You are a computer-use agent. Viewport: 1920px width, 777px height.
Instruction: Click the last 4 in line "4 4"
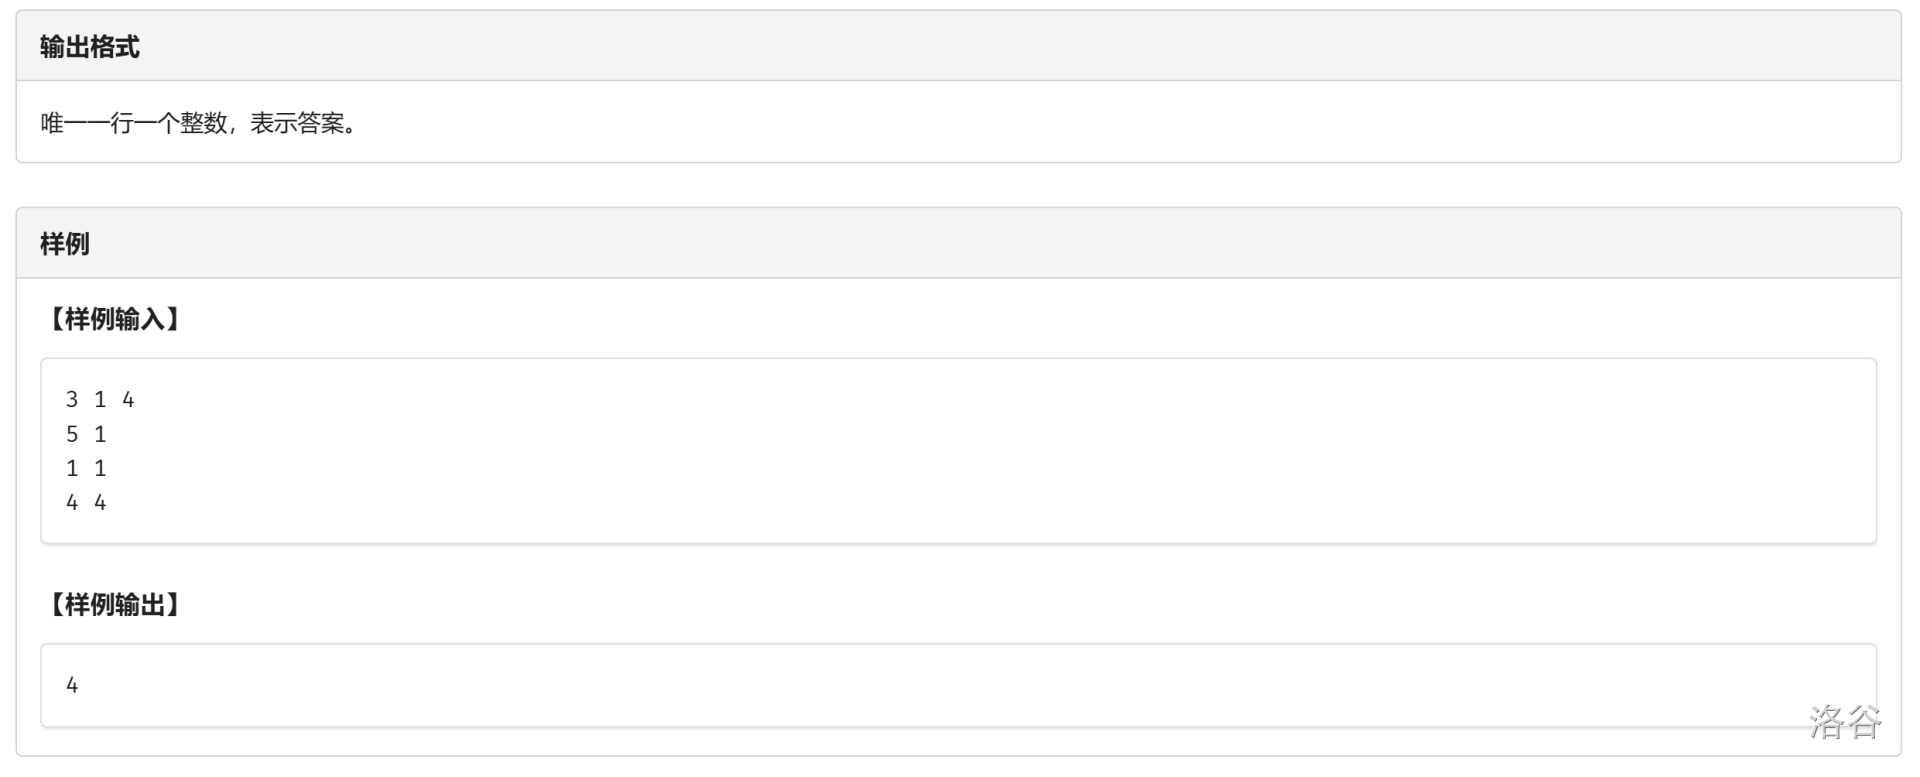[x=100, y=502]
